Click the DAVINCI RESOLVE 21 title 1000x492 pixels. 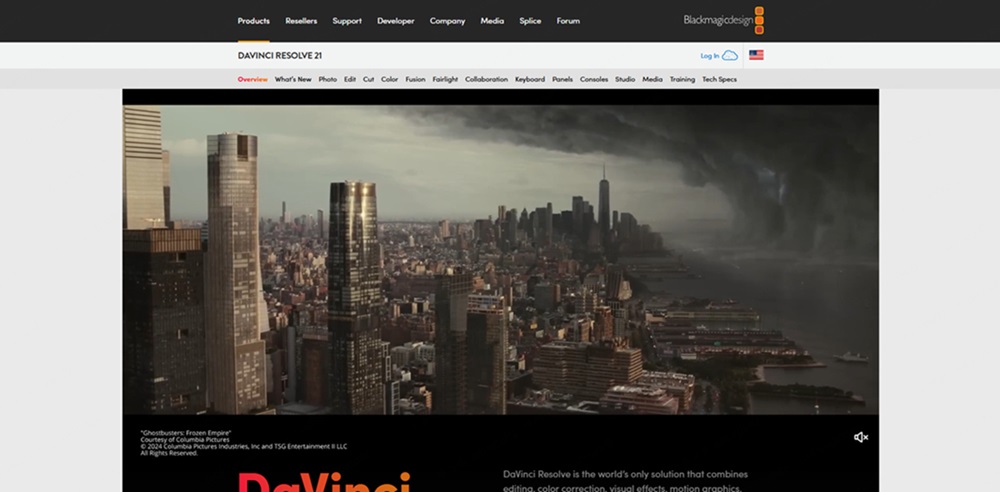279,56
